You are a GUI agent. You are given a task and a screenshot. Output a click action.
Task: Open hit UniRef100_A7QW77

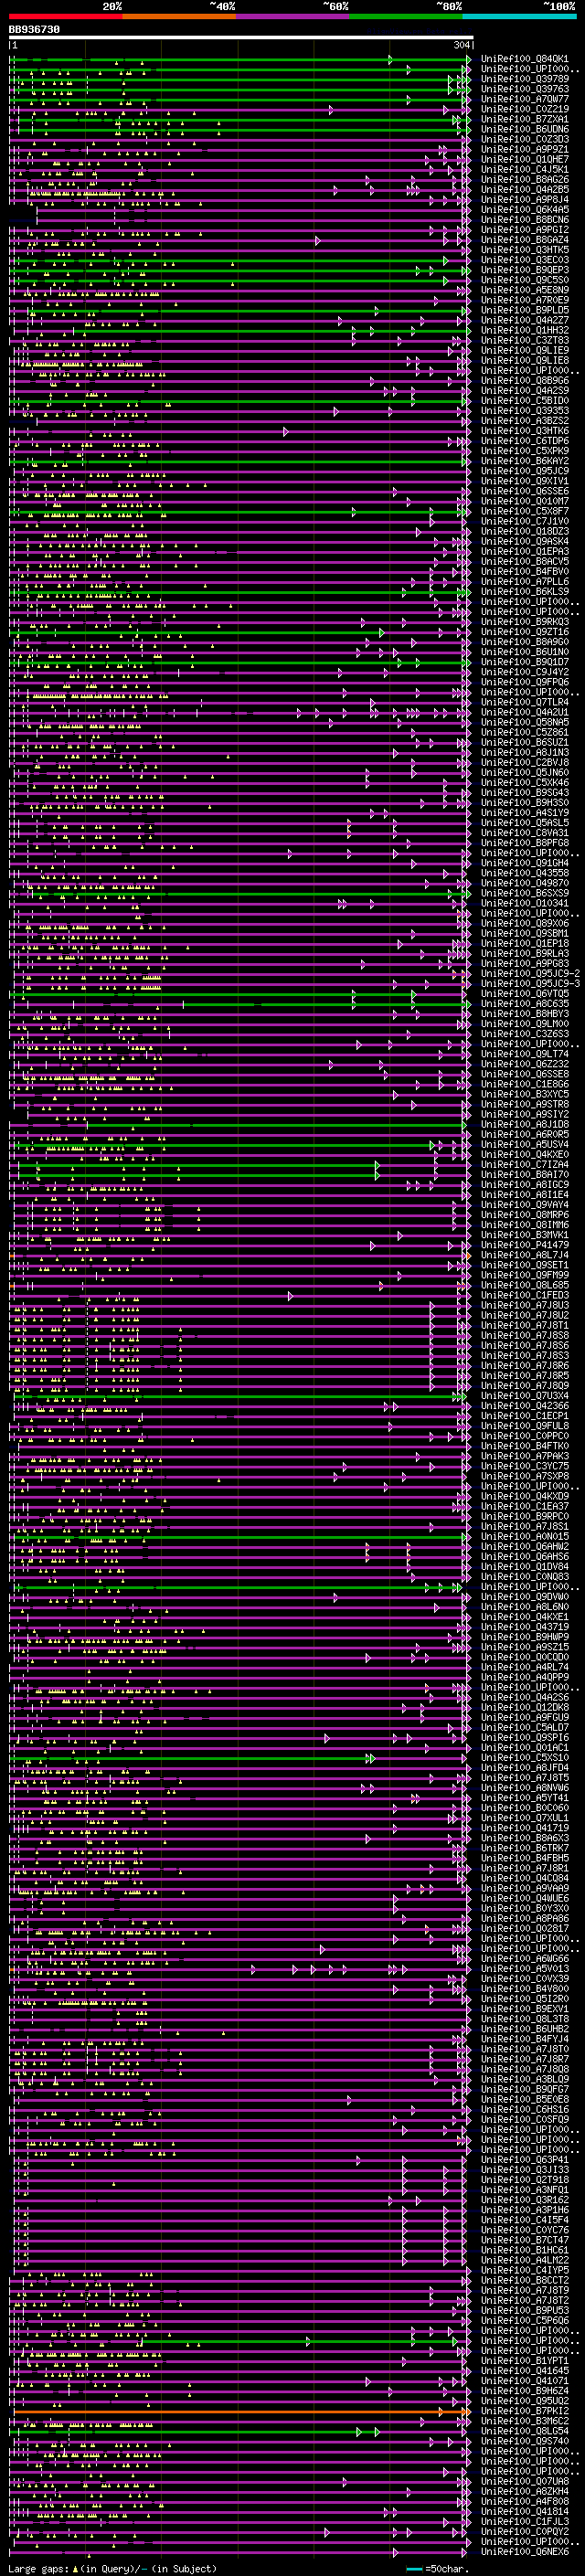pos(525,99)
